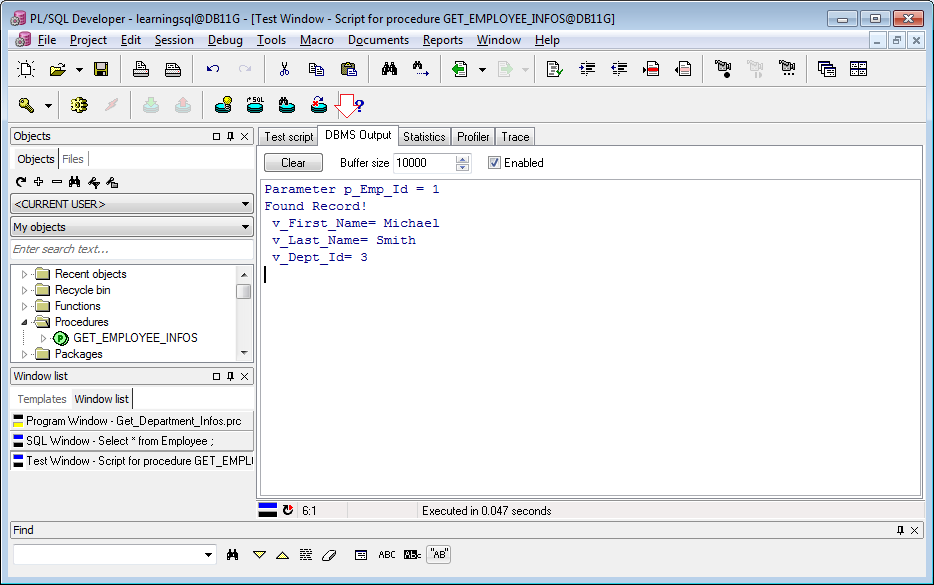The width and height of the screenshot is (934, 585).
Task: Click the Explain plan lightbulb icon
Action: [223, 105]
